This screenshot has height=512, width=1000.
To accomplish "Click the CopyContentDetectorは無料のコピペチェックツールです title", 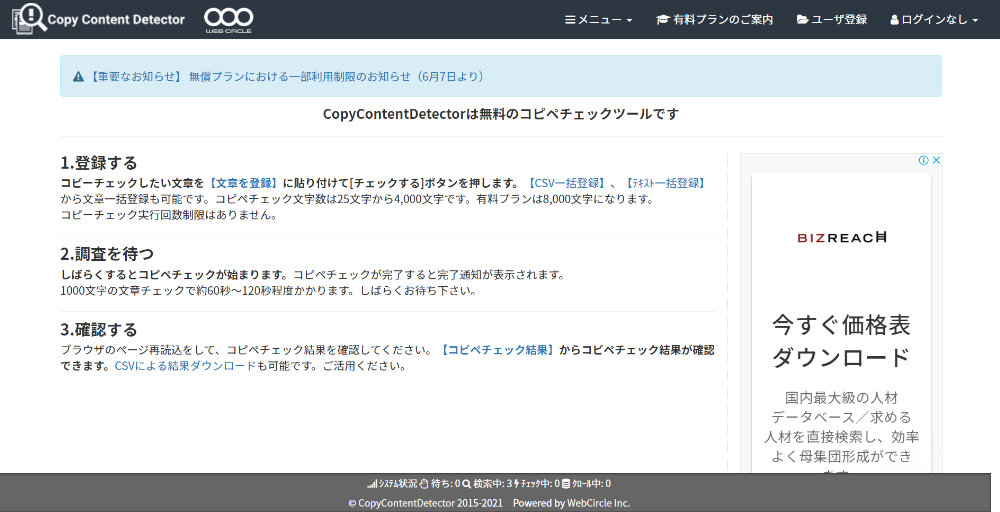I will coord(501,114).
